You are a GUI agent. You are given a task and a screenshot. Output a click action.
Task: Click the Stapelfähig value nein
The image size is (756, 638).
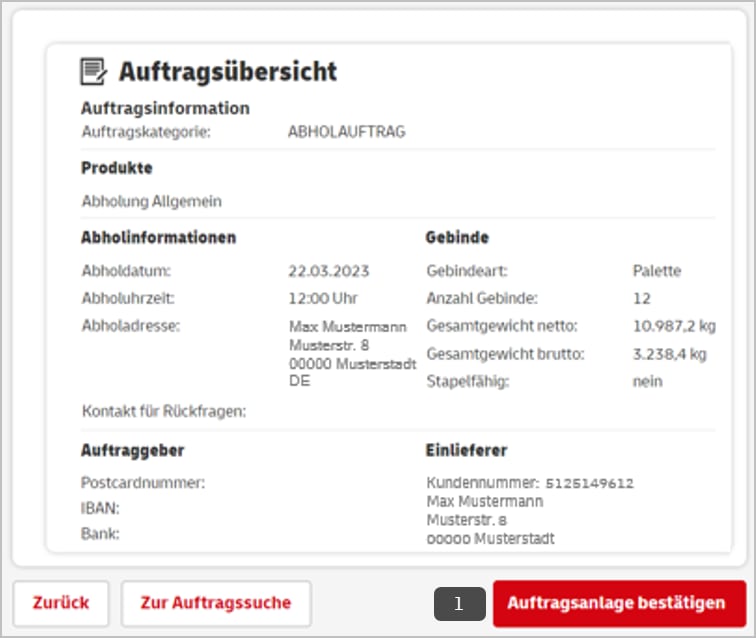pos(648,381)
